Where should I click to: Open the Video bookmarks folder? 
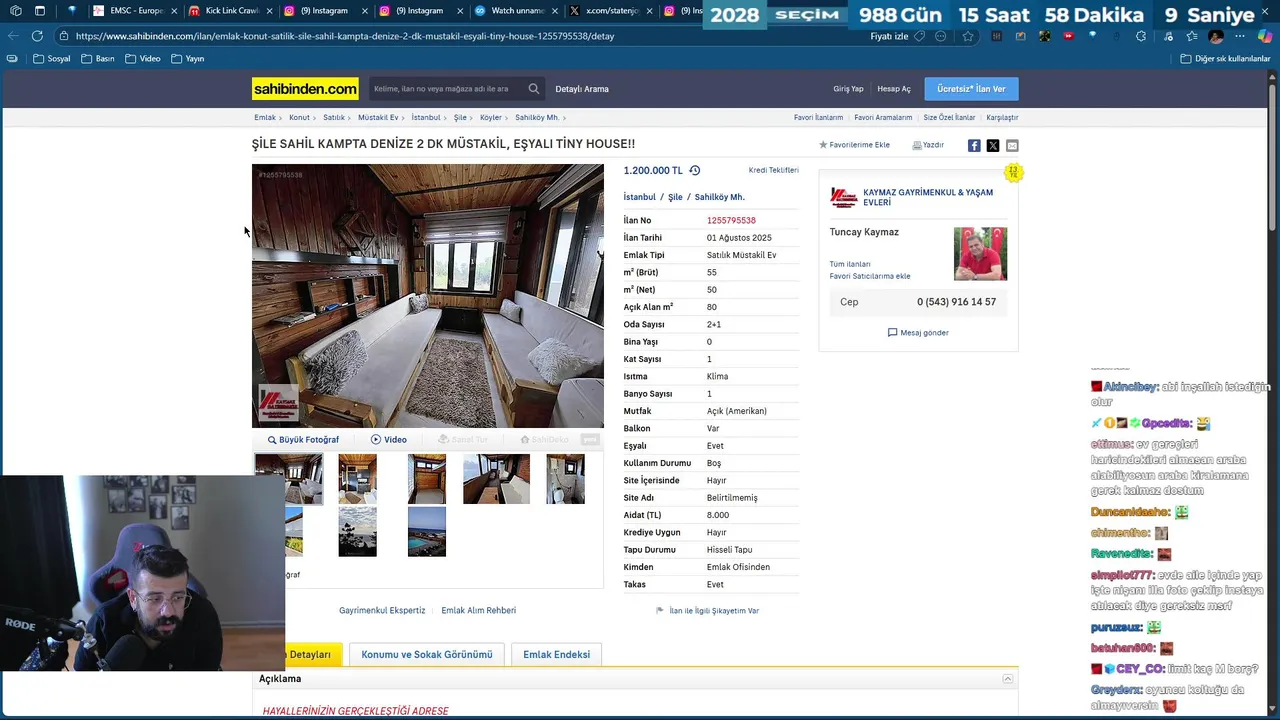pyautogui.click(x=143, y=59)
